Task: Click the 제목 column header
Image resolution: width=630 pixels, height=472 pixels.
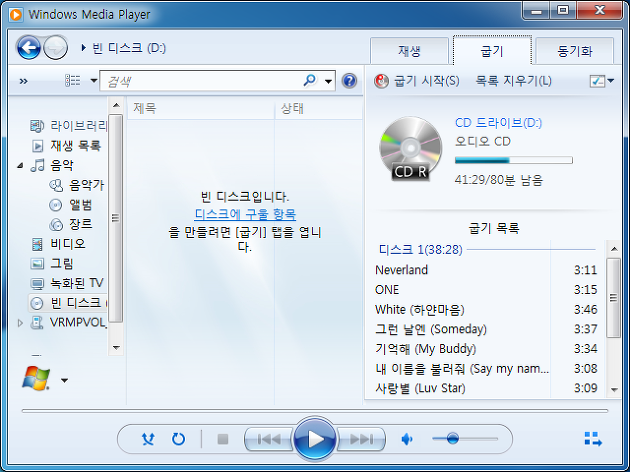Action: point(201,108)
